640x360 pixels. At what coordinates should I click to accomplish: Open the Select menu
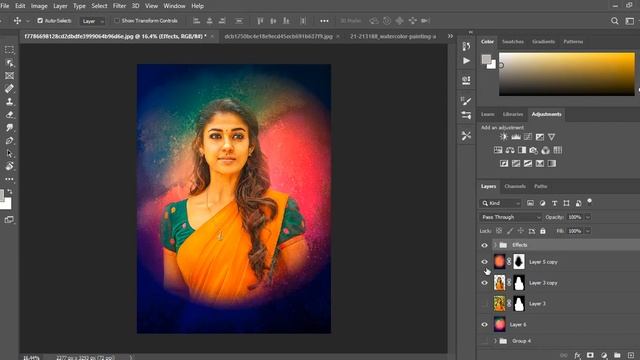[99, 6]
